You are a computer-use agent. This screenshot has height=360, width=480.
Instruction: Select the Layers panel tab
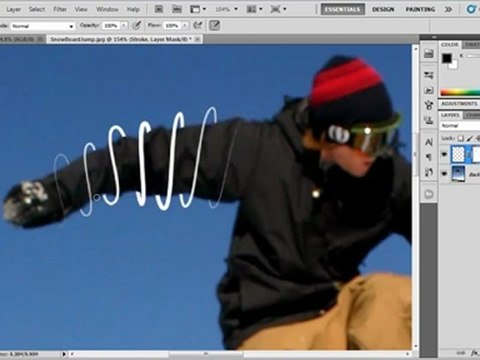click(x=450, y=115)
